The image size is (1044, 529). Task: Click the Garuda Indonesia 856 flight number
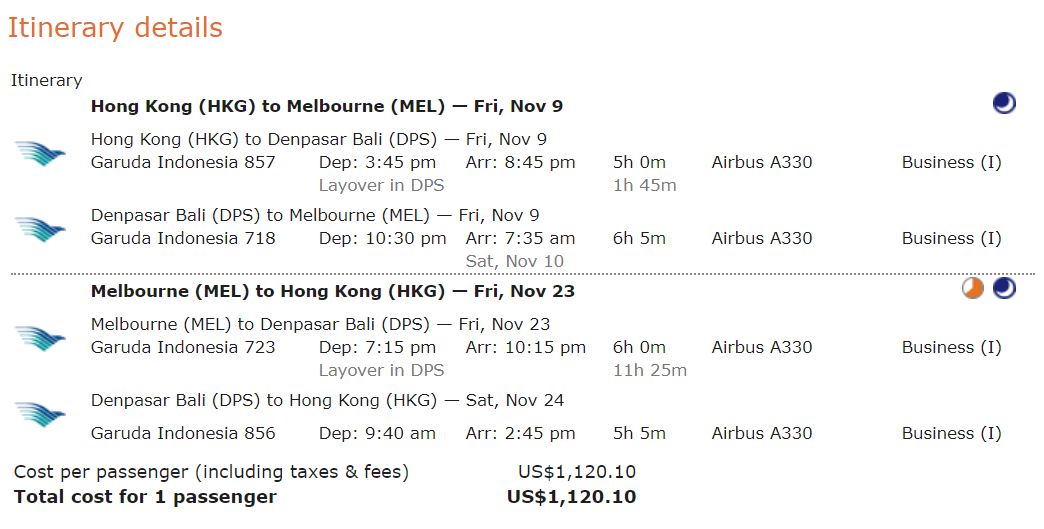(183, 433)
